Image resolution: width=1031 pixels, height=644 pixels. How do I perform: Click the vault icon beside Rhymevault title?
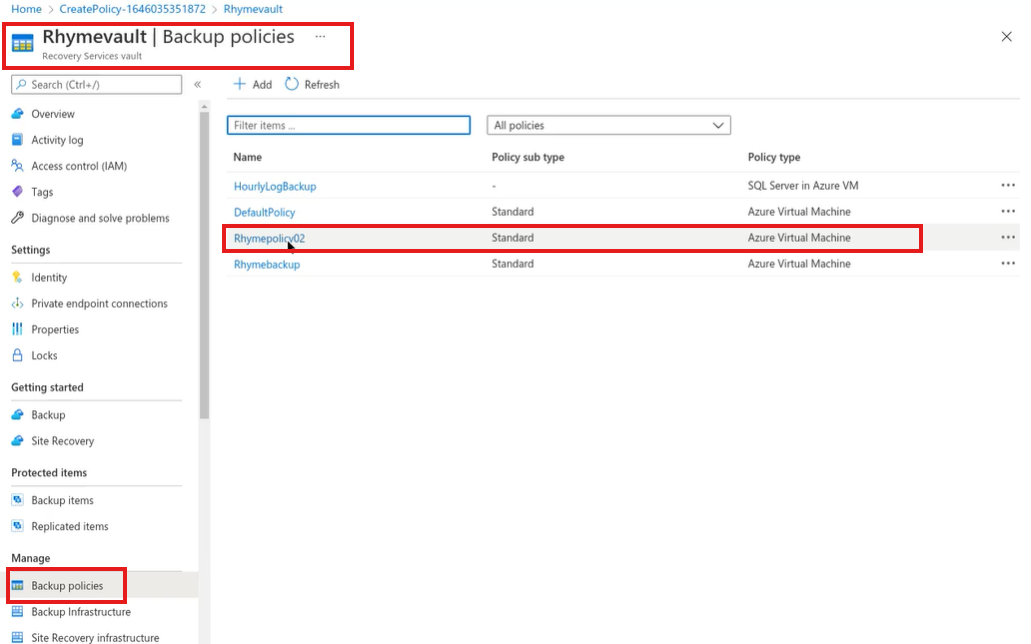[x=22, y=43]
